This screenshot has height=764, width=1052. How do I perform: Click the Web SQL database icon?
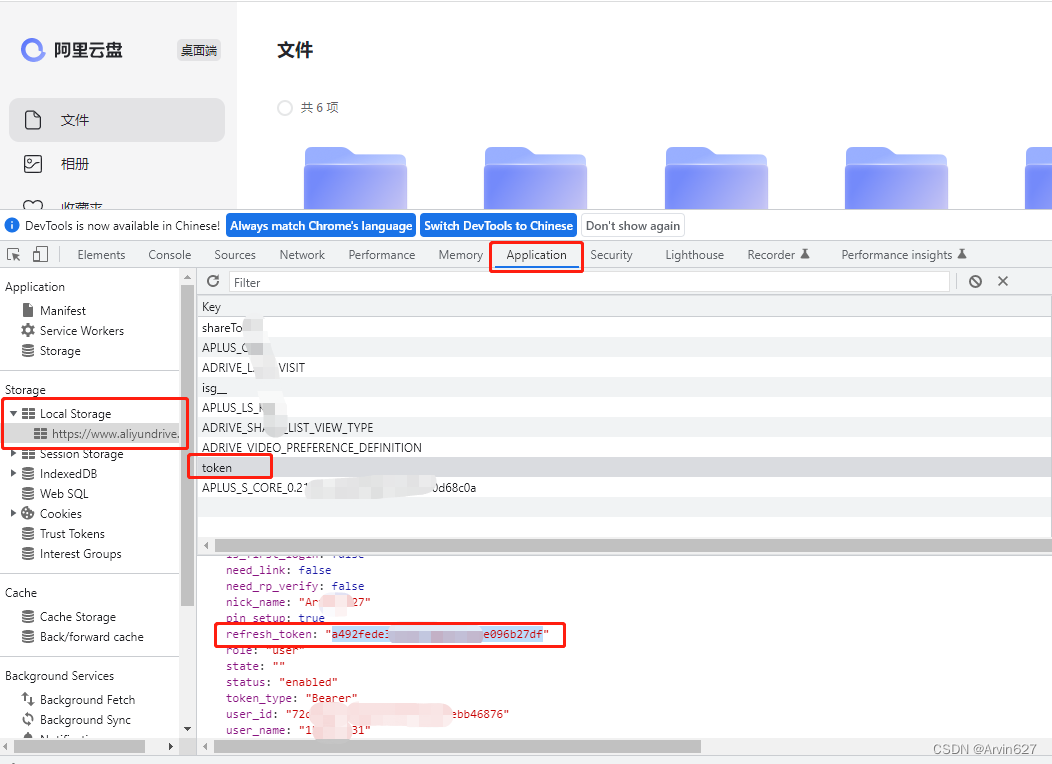pyautogui.click(x=28, y=494)
